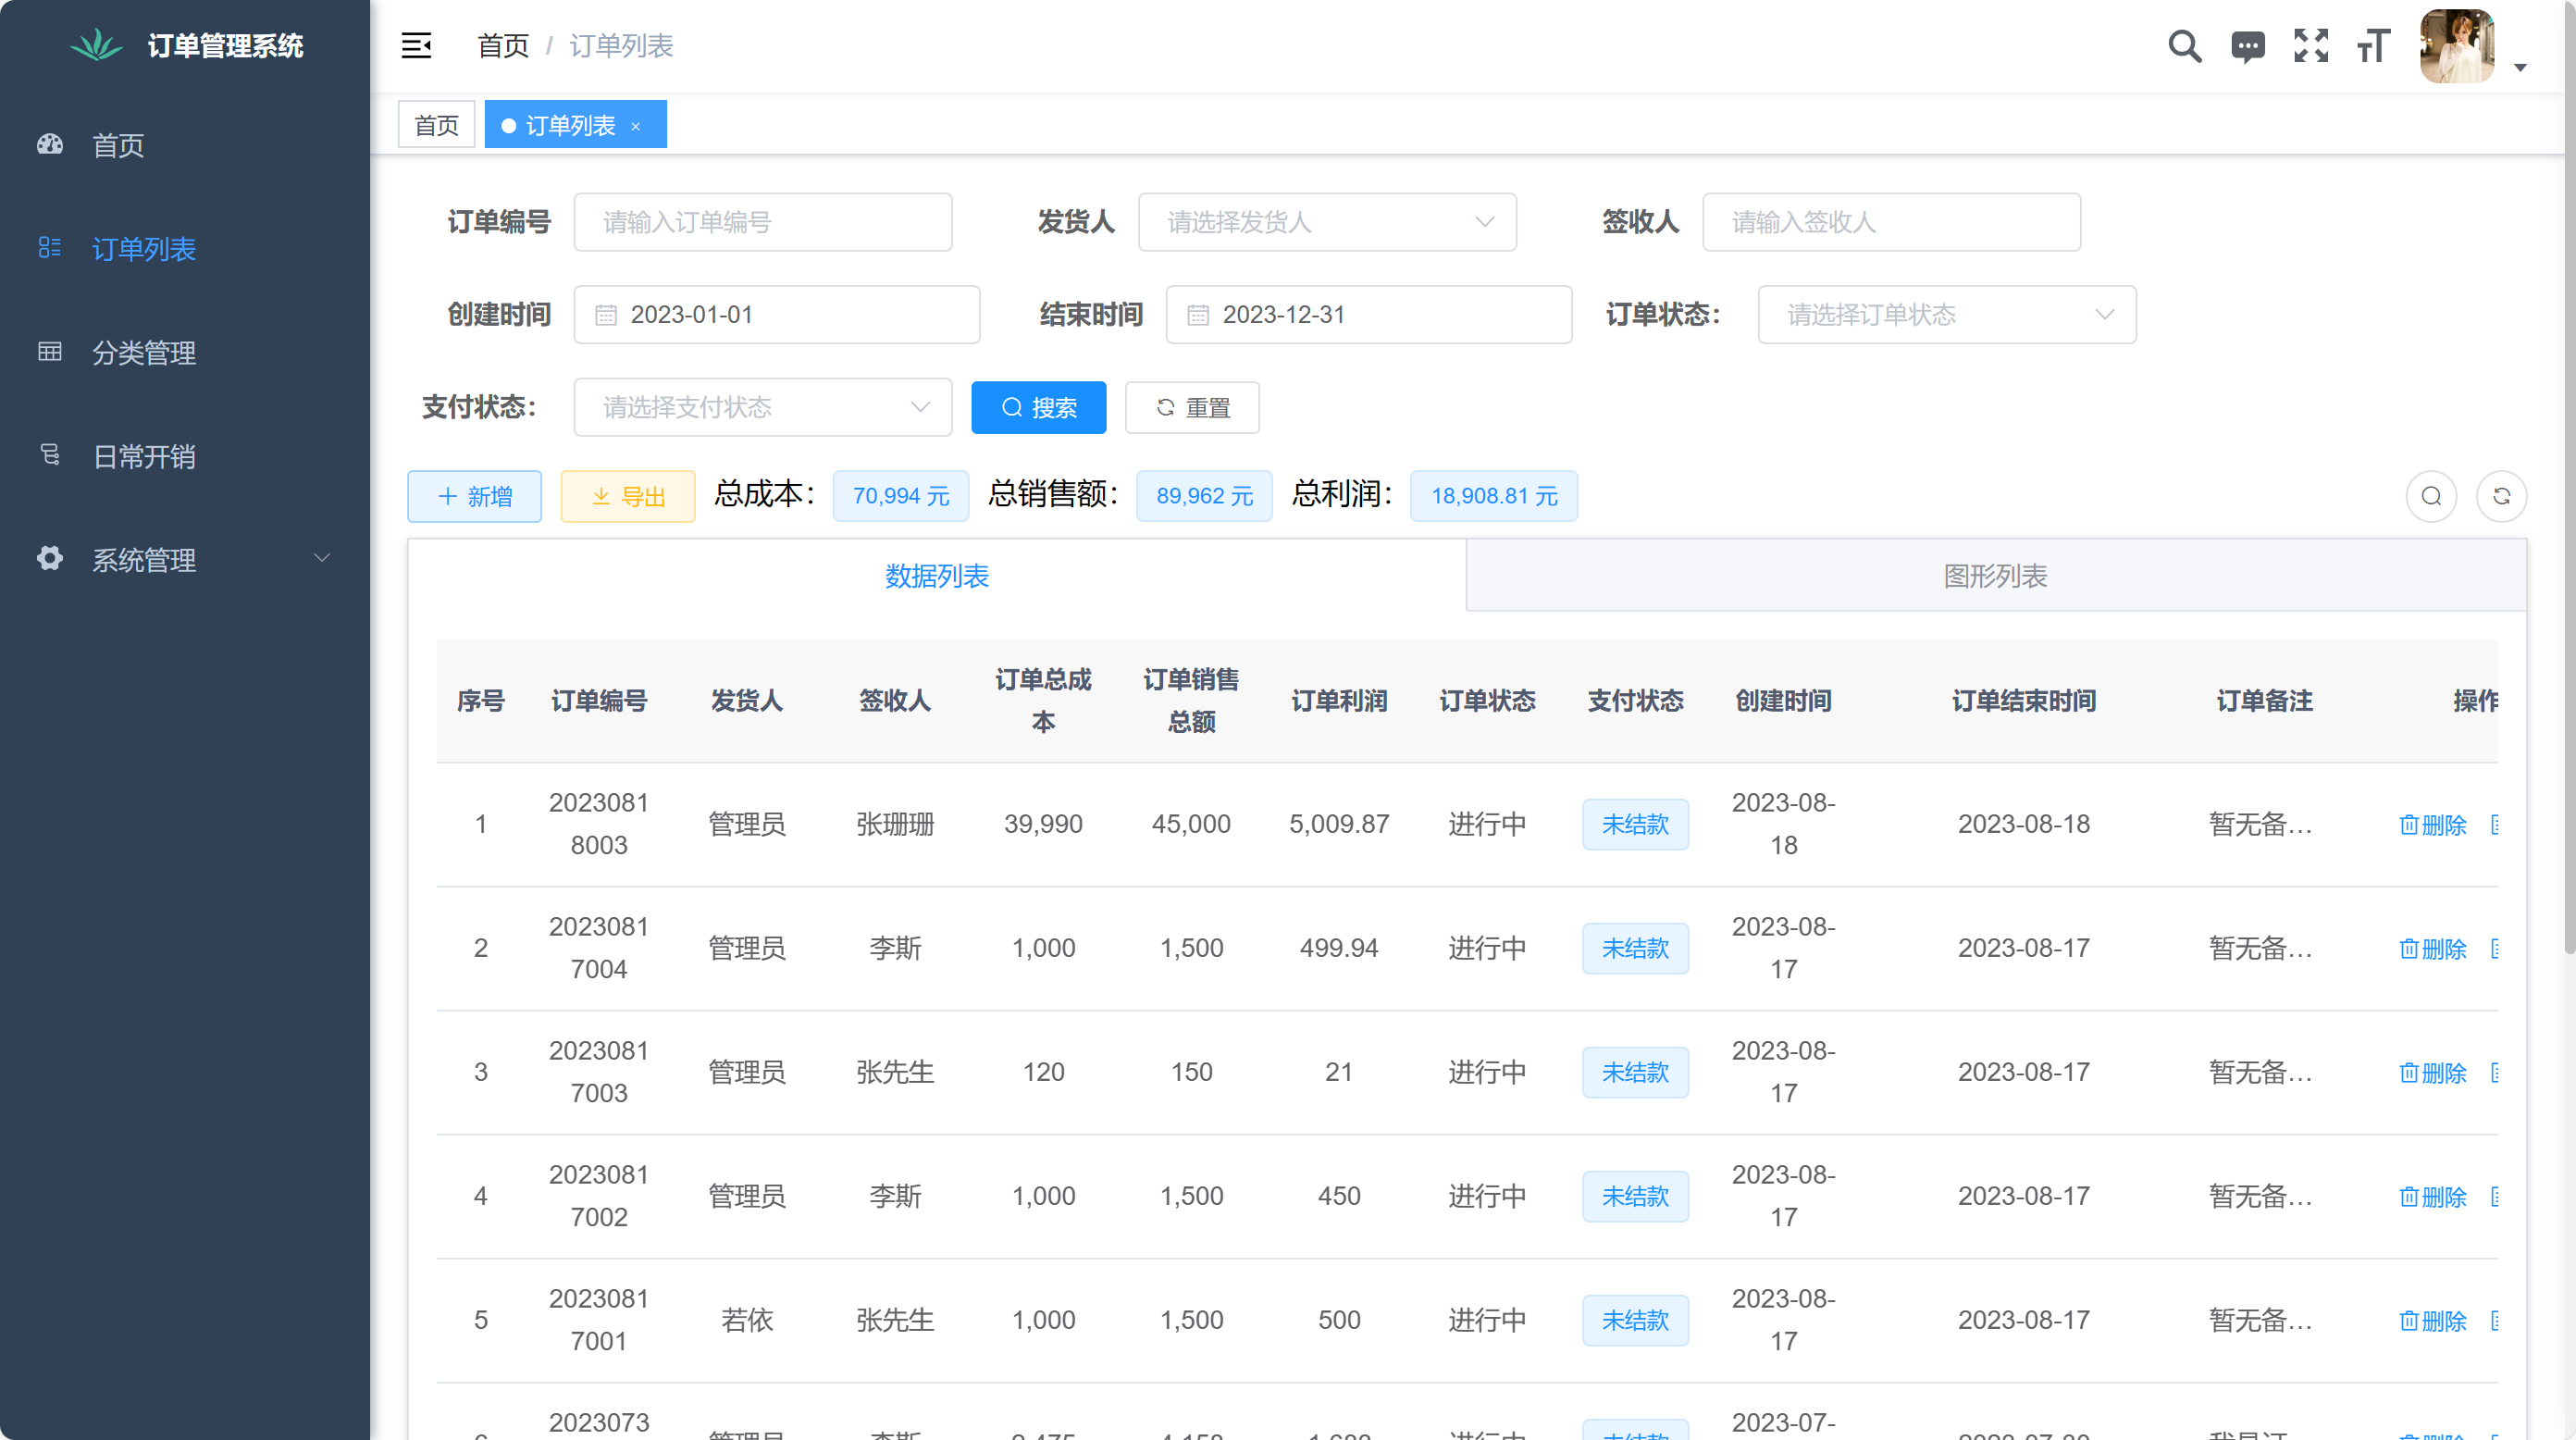
Task: Open the 结束时间 date picker
Action: [x=1369, y=315]
